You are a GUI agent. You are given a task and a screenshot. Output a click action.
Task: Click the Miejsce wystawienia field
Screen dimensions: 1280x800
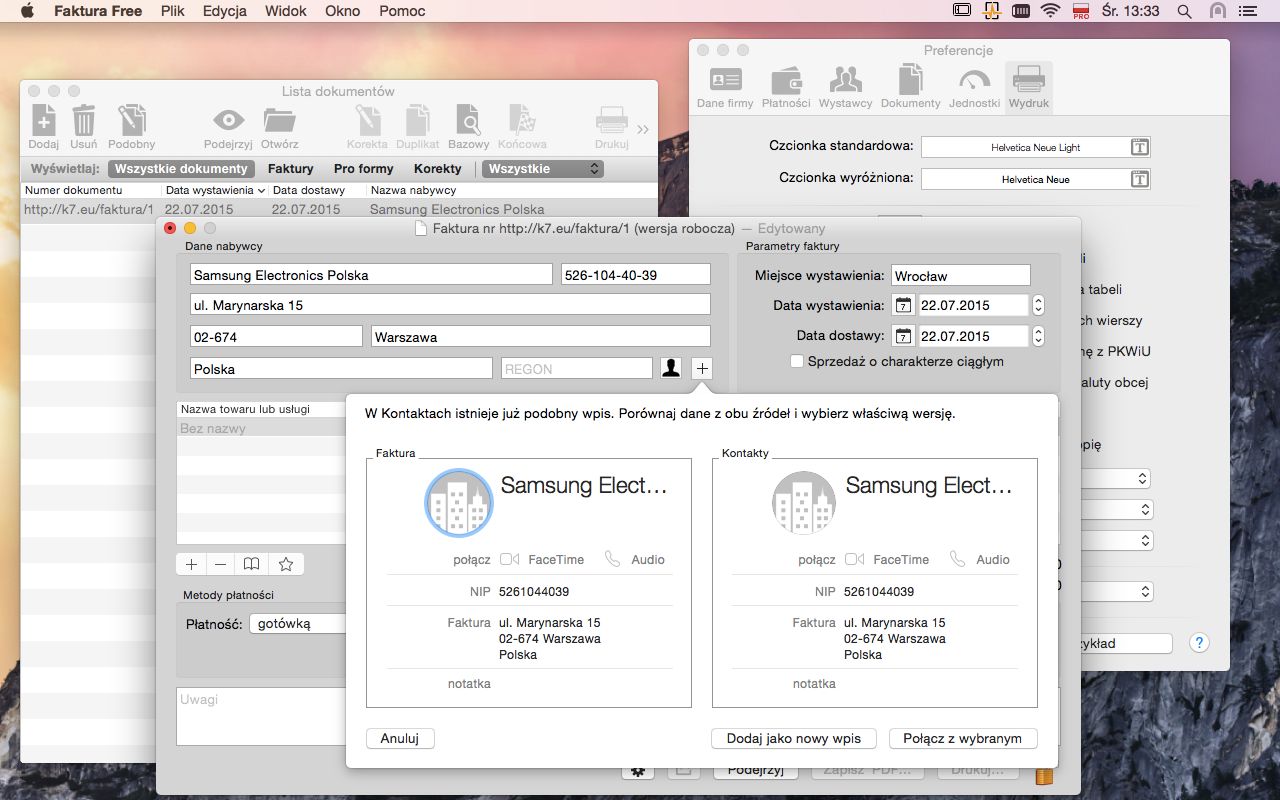960,275
